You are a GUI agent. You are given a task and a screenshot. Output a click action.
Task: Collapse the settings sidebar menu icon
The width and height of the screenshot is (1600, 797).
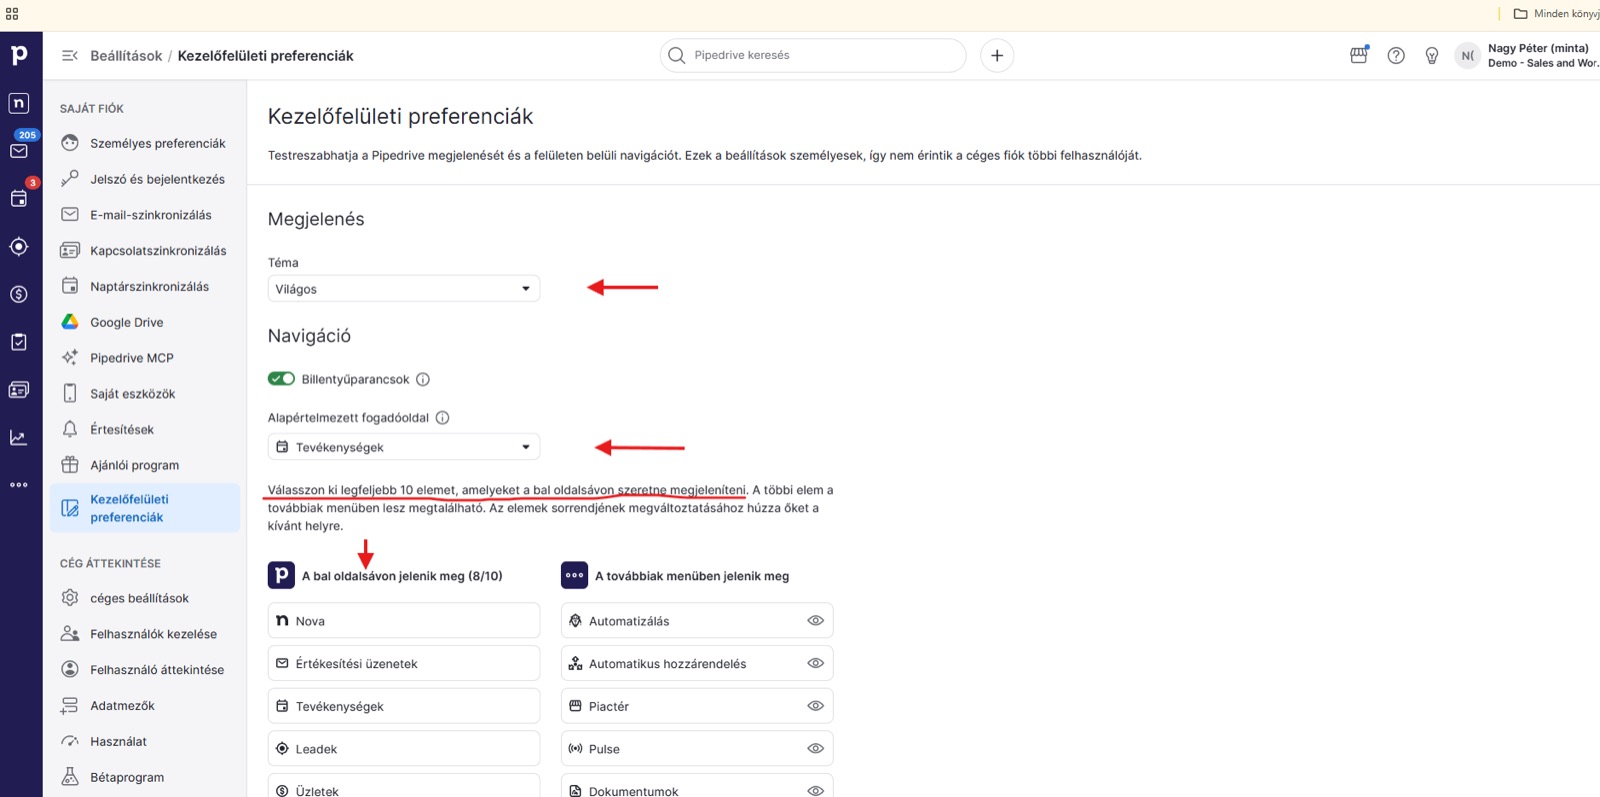69,56
